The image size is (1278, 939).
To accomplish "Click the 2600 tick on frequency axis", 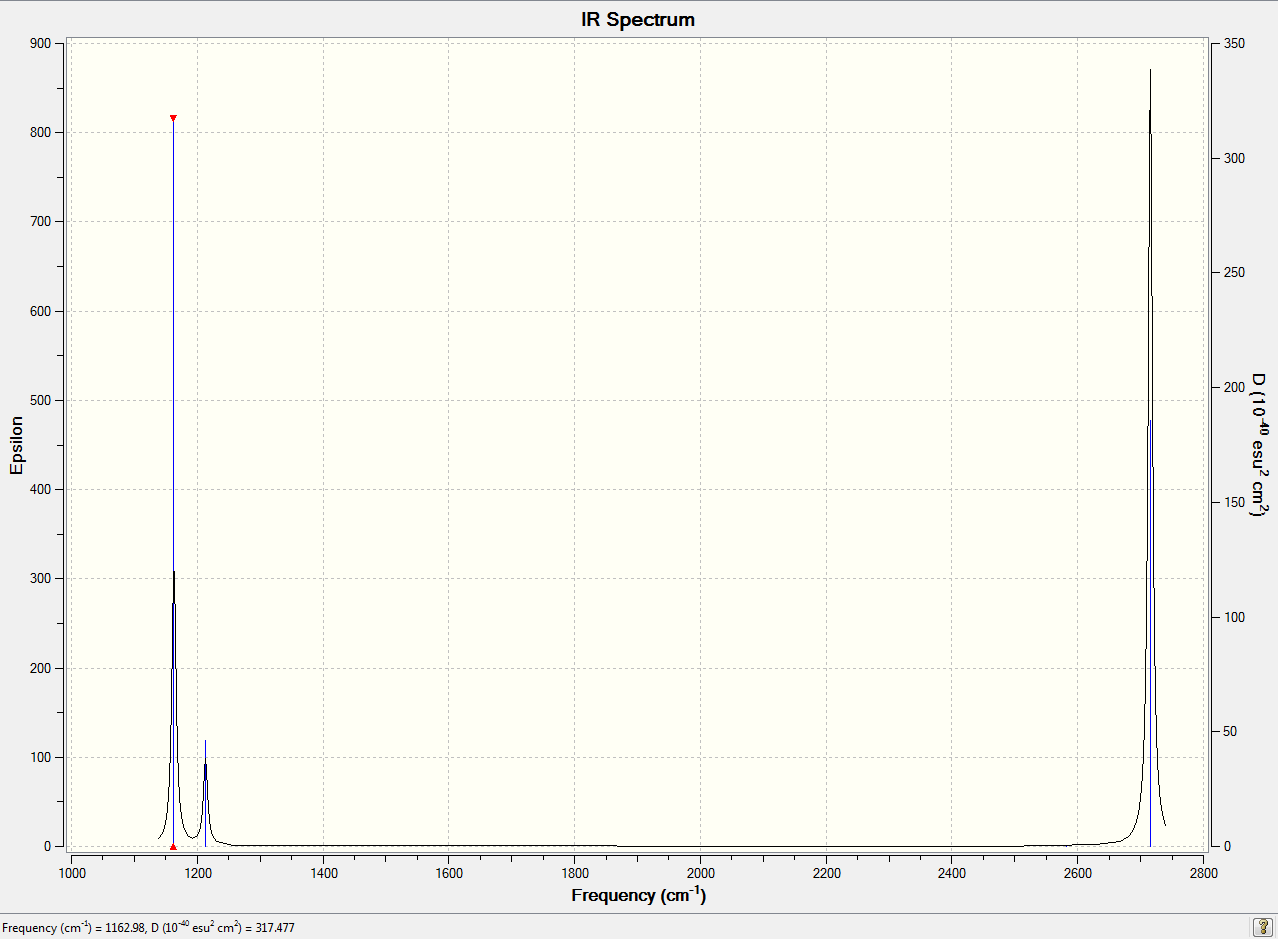I will point(1077,873).
